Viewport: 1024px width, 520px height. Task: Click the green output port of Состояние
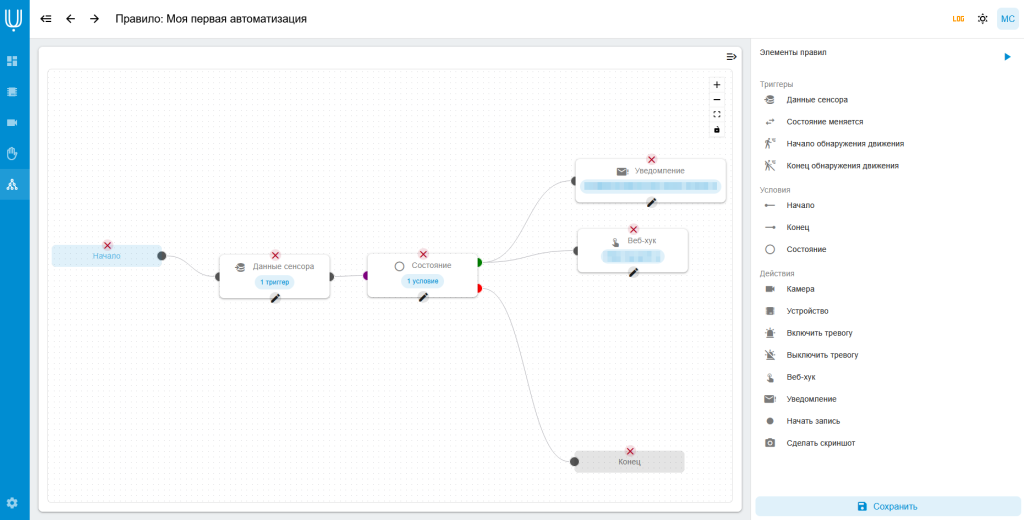[x=479, y=263]
